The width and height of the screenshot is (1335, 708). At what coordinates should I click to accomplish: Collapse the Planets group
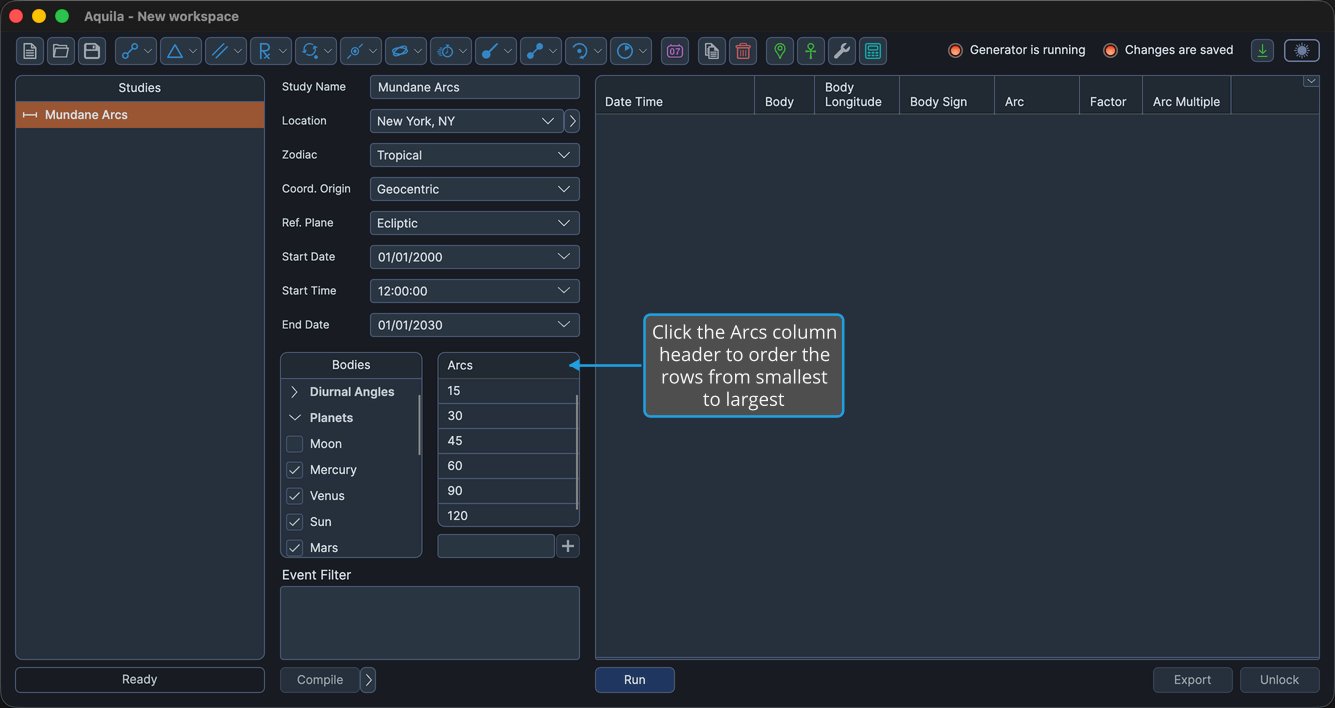point(295,418)
